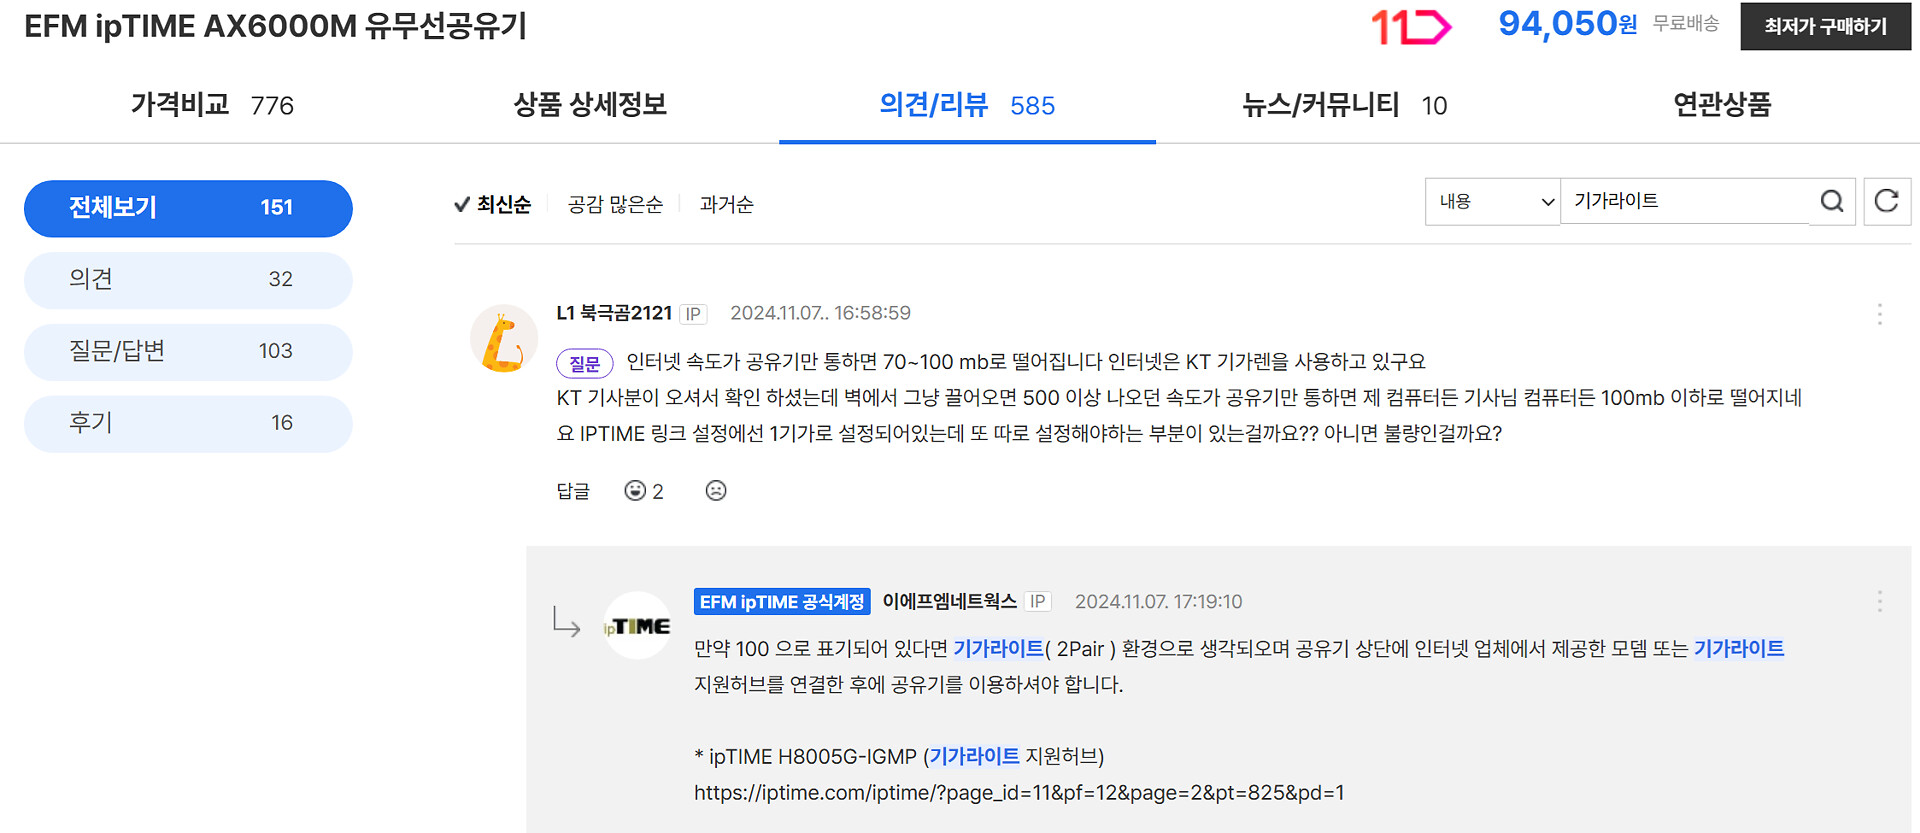
Task: Click the 질문 tag on the post
Action: click(585, 363)
